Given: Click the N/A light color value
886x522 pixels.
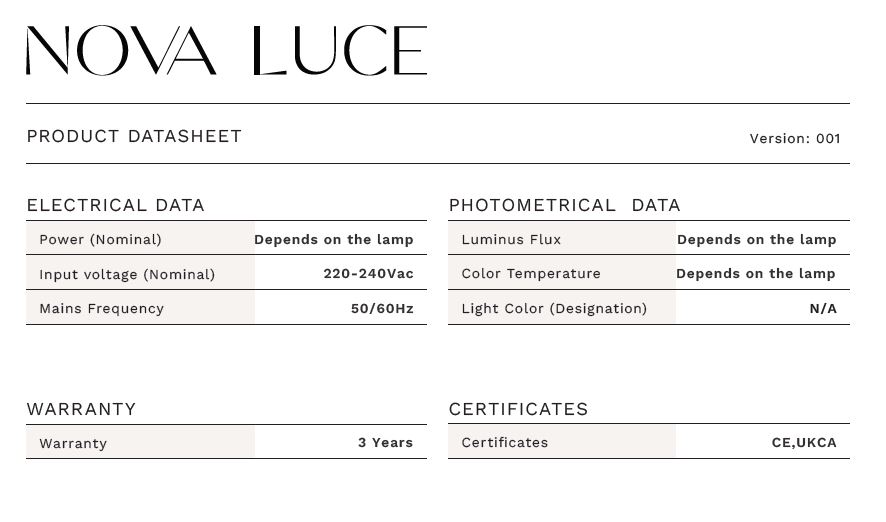Looking at the screenshot, I should [823, 309].
